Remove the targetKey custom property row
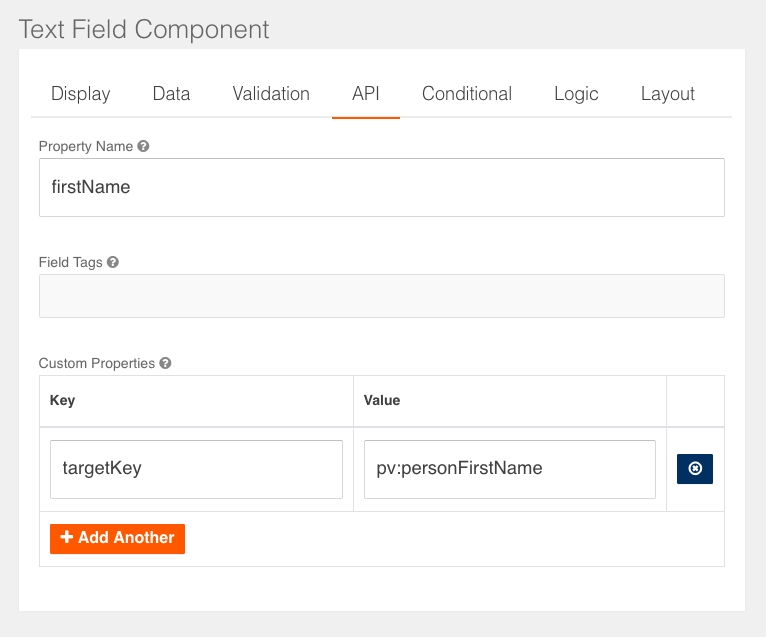The image size is (766, 637). pyautogui.click(x=695, y=468)
